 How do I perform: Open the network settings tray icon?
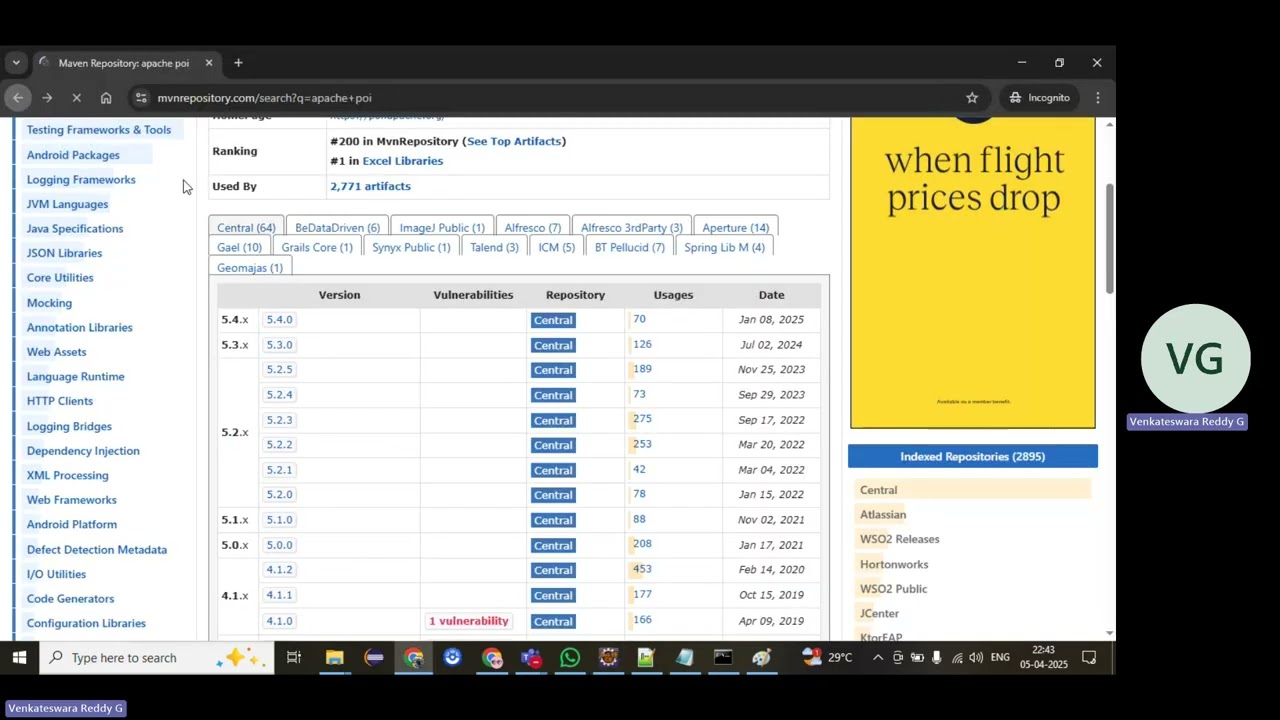957,658
